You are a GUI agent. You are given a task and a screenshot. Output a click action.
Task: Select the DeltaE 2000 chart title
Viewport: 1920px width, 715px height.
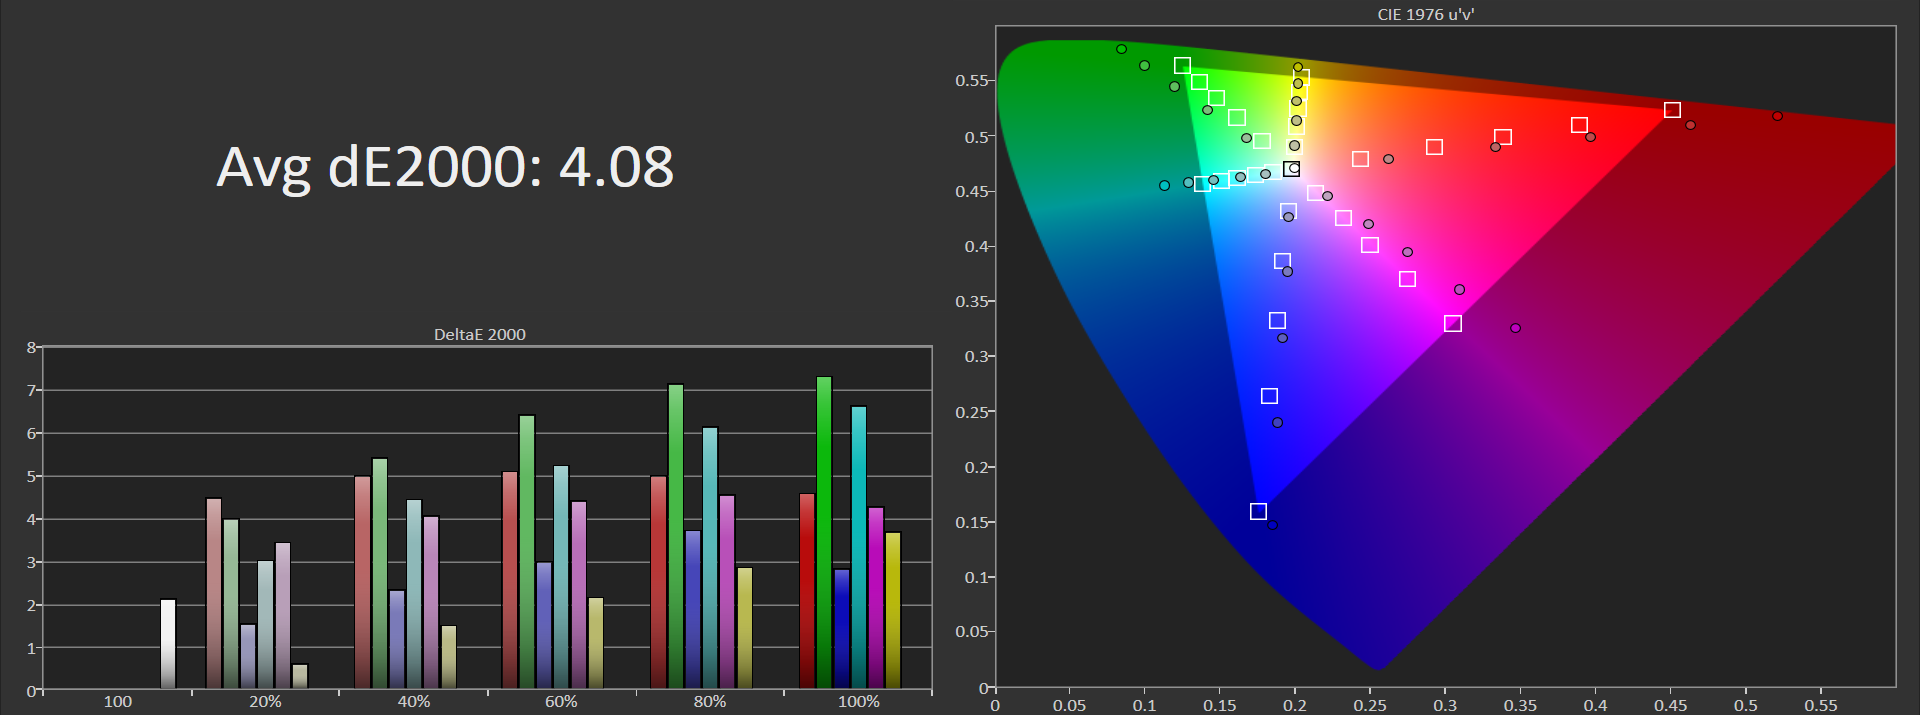[479, 334]
